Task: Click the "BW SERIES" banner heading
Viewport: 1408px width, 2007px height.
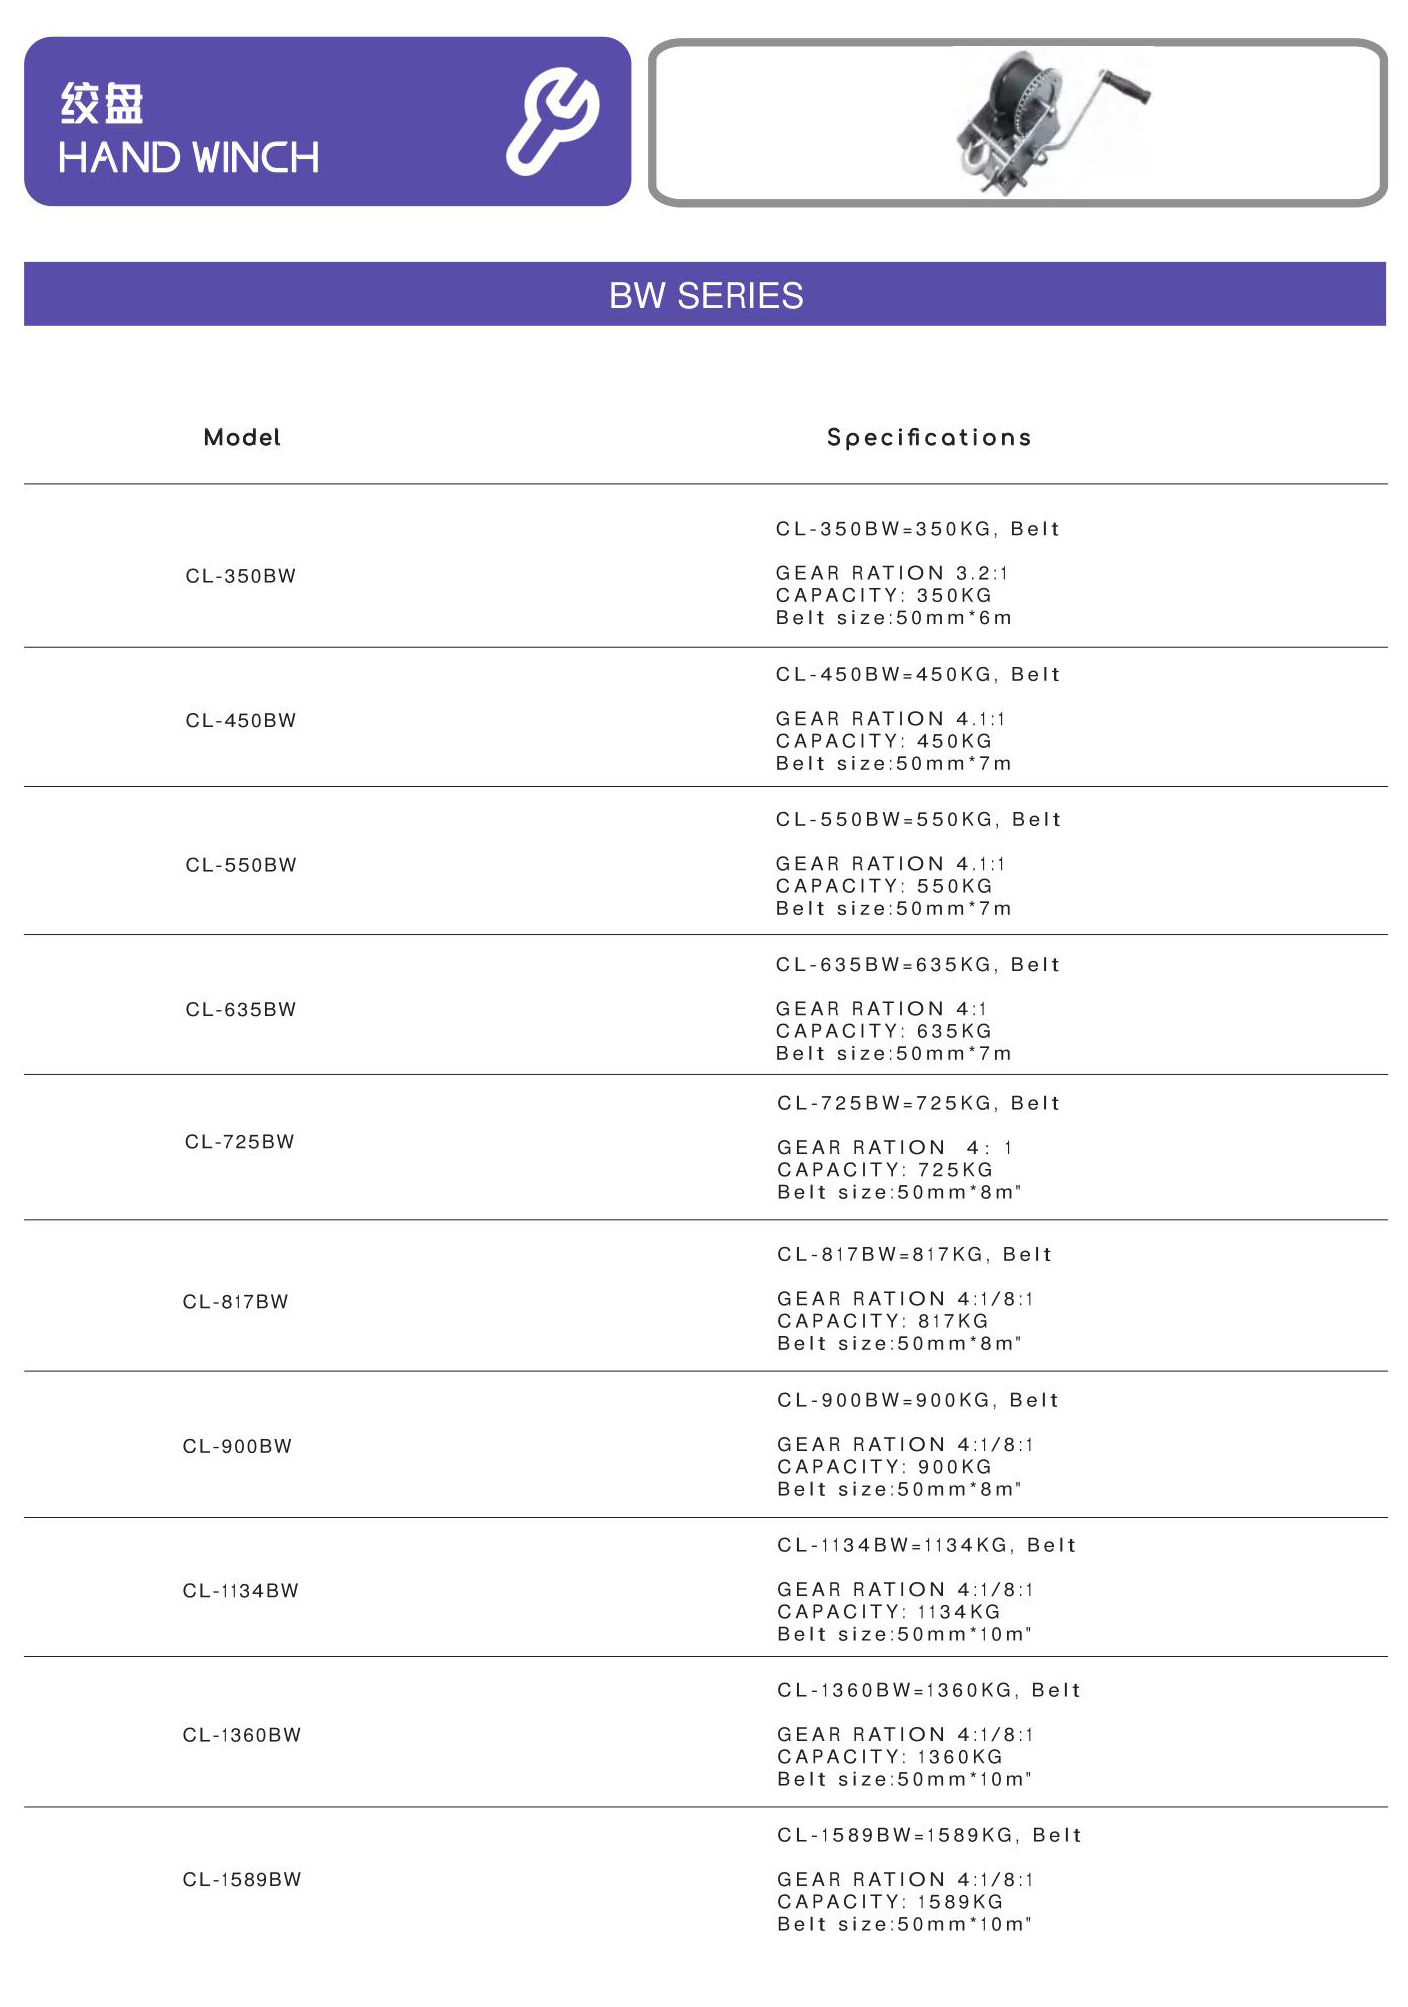Action: pos(705,296)
